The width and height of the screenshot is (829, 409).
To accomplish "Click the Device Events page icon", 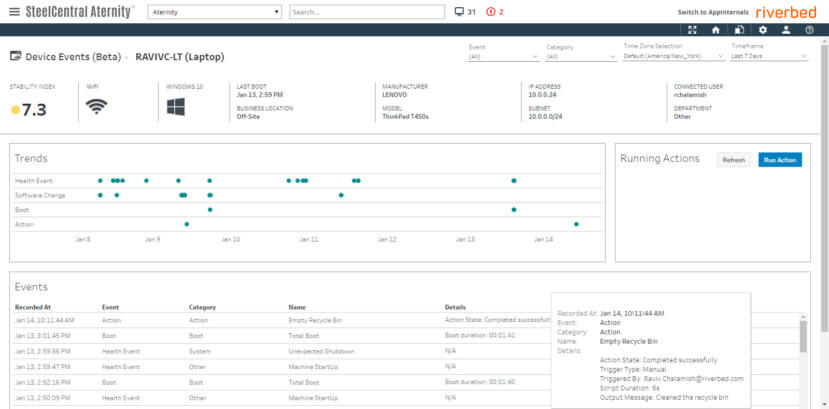I will click(15, 57).
